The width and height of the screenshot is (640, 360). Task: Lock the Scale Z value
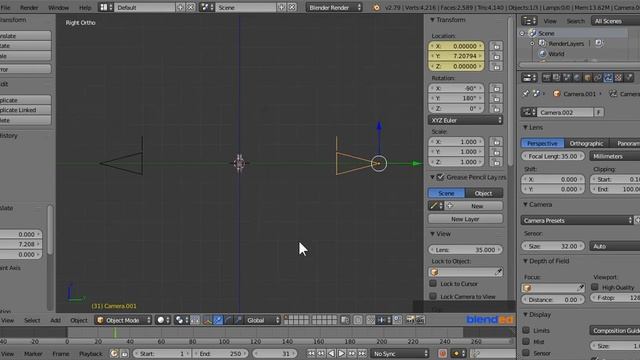496,162
